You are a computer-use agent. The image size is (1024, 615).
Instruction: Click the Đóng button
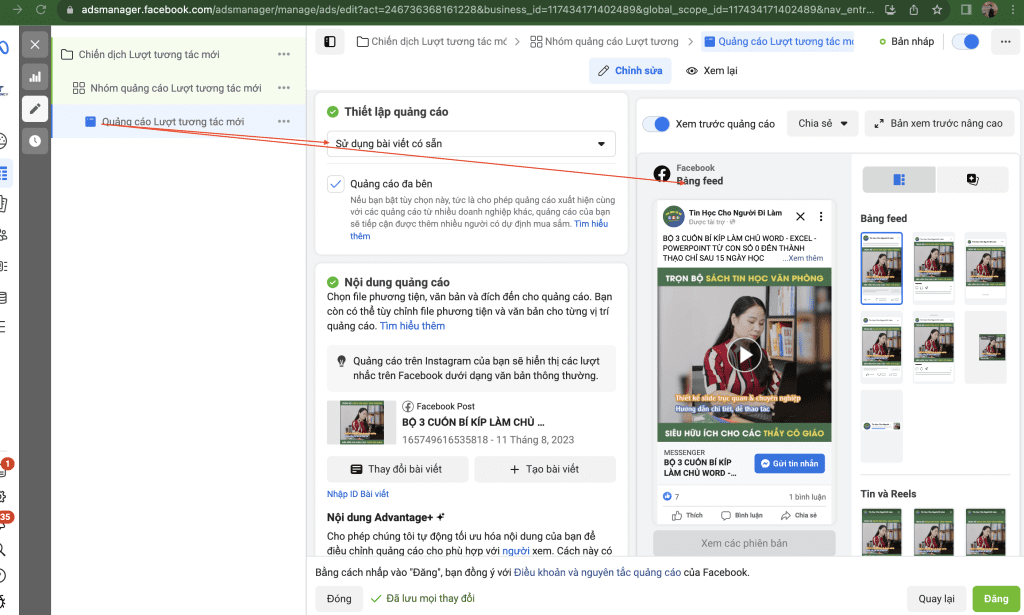(x=339, y=599)
